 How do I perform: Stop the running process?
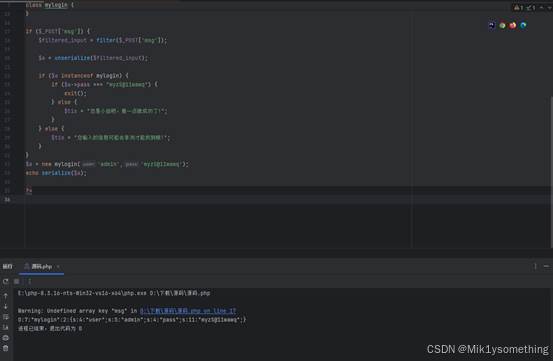click(x=17, y=281)
